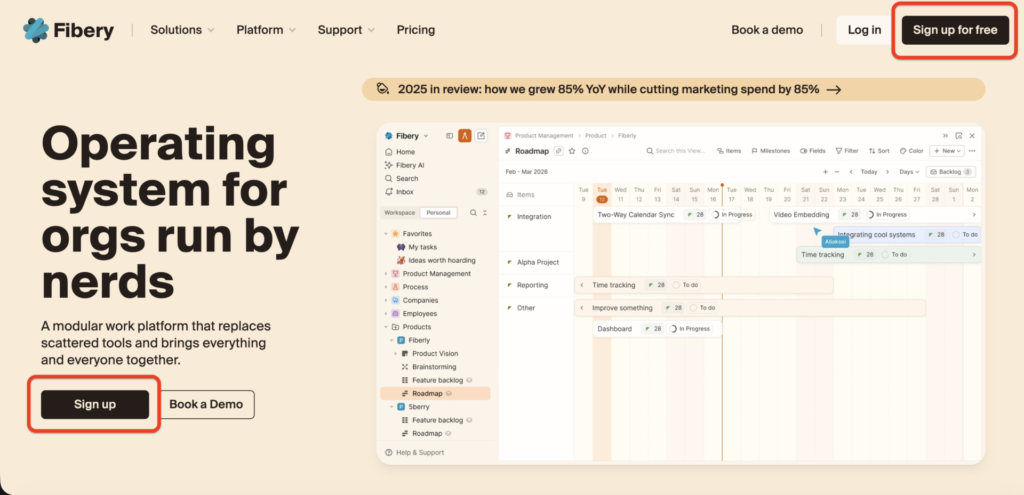The height and width of the screenshot is (495, 1024).
Task: Open the Sort options
Action: click(879, 151)
